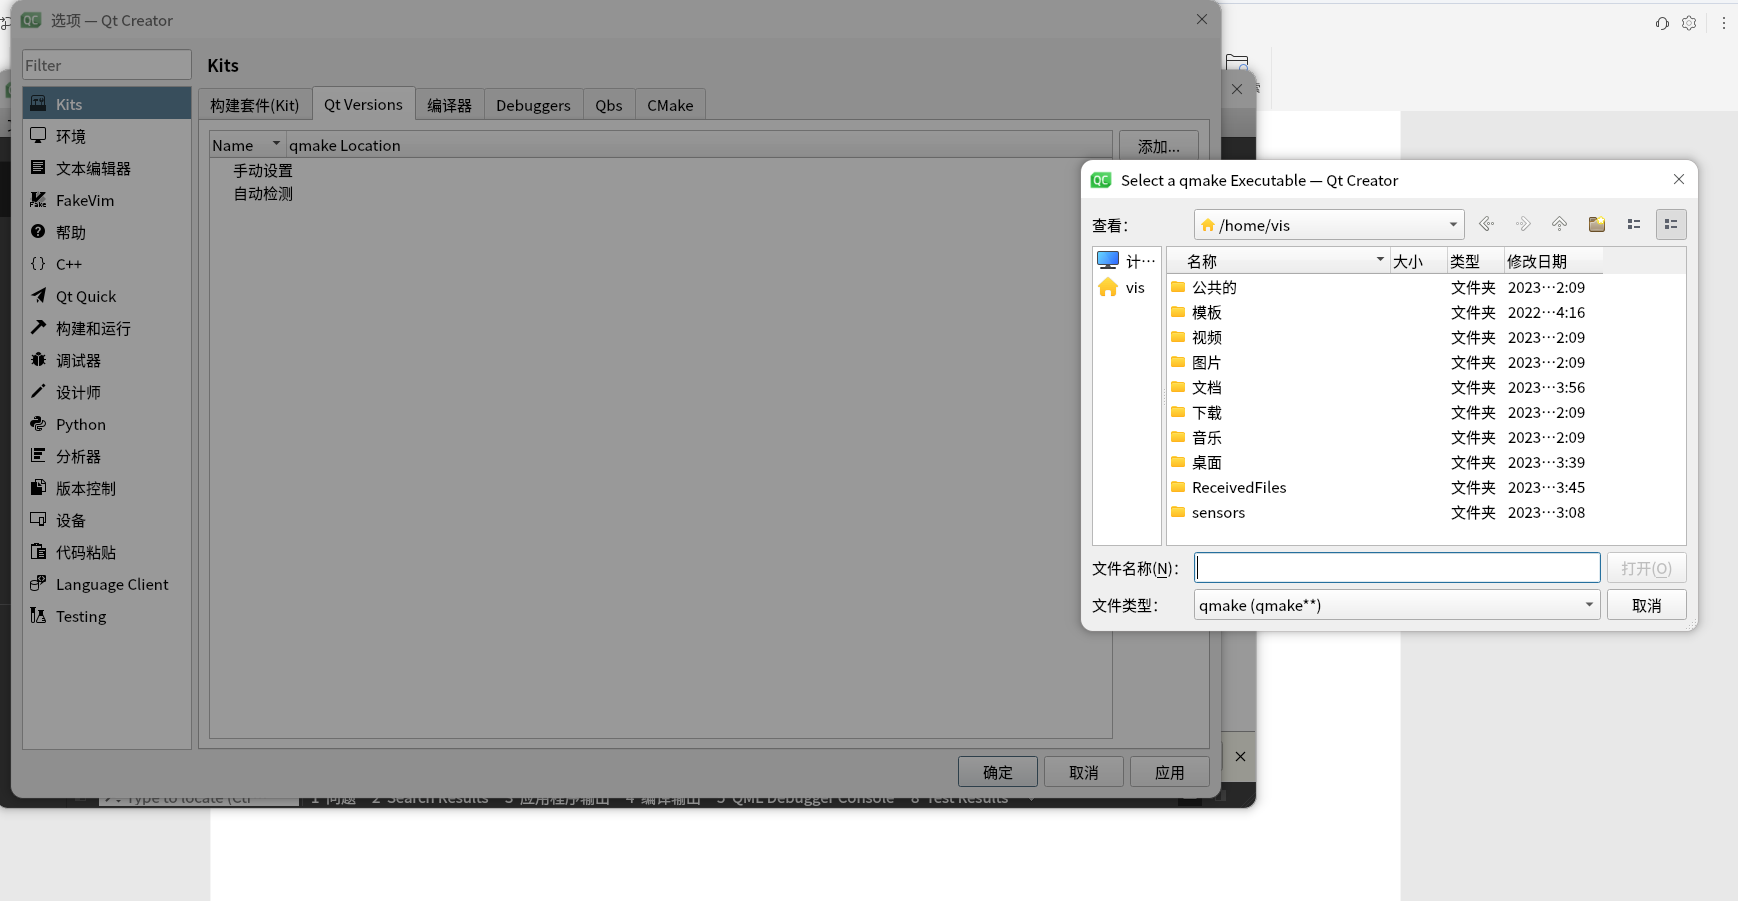The width and height of the screenshot is (1738, 901).
Task: Open FakeVim settings category
Action: tap(107, 200)
